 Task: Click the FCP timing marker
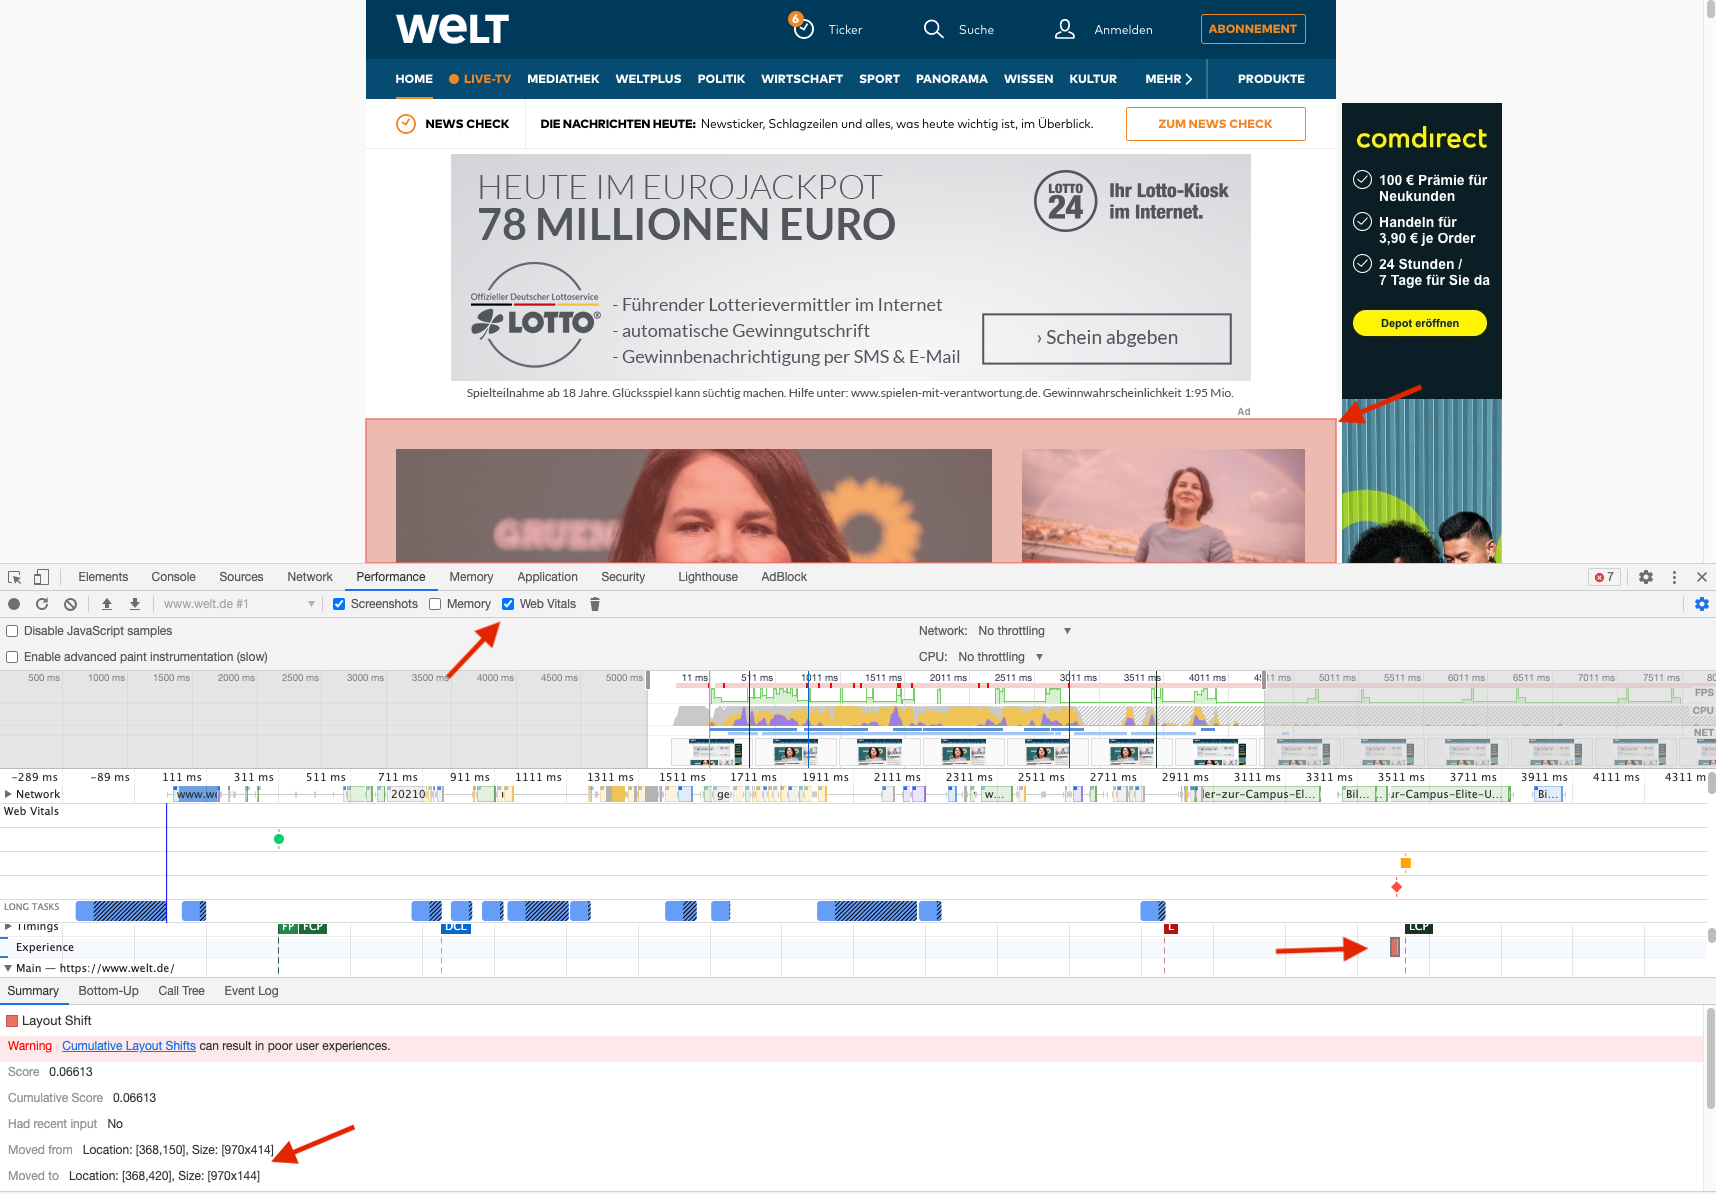pos(313,927)
